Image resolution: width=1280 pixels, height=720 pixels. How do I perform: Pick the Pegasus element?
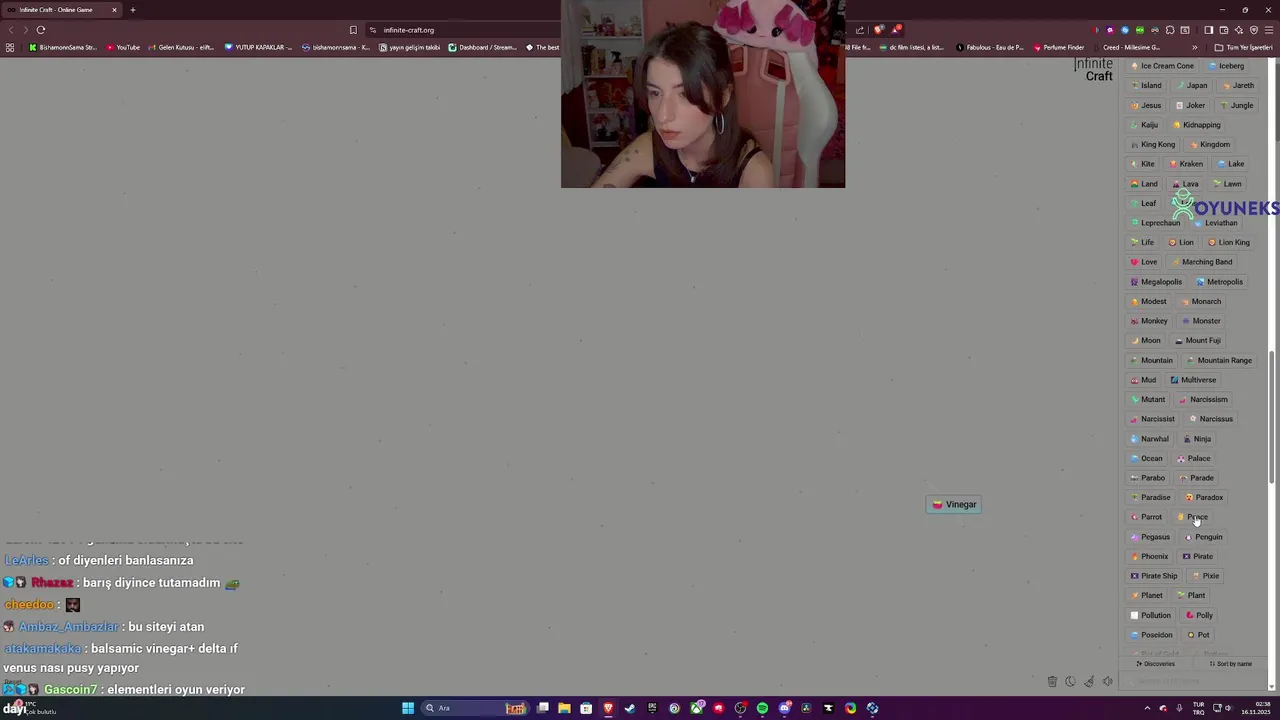pyautogui.click(x=1150, y=537)
